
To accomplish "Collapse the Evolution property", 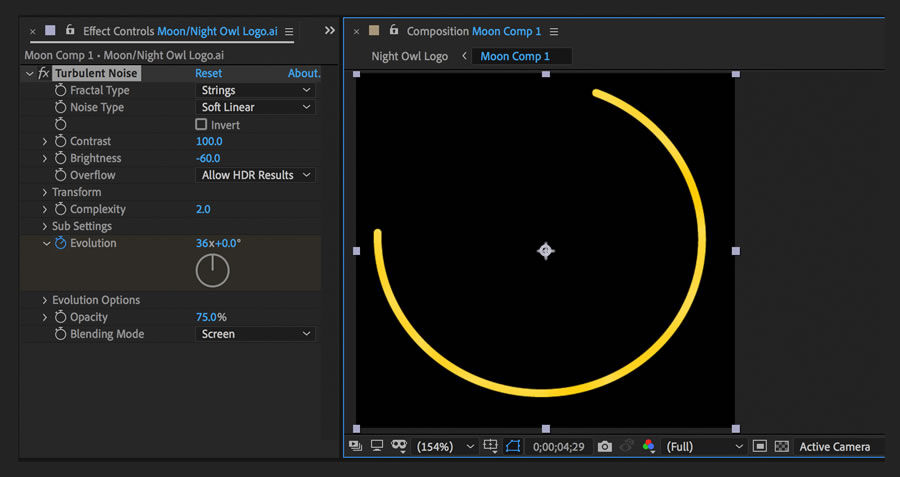I will point(46,243).
